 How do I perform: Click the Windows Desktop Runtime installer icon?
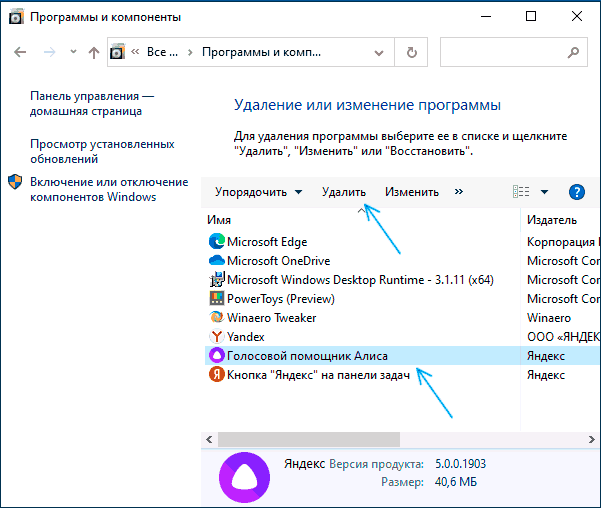(x=217, y=279)
